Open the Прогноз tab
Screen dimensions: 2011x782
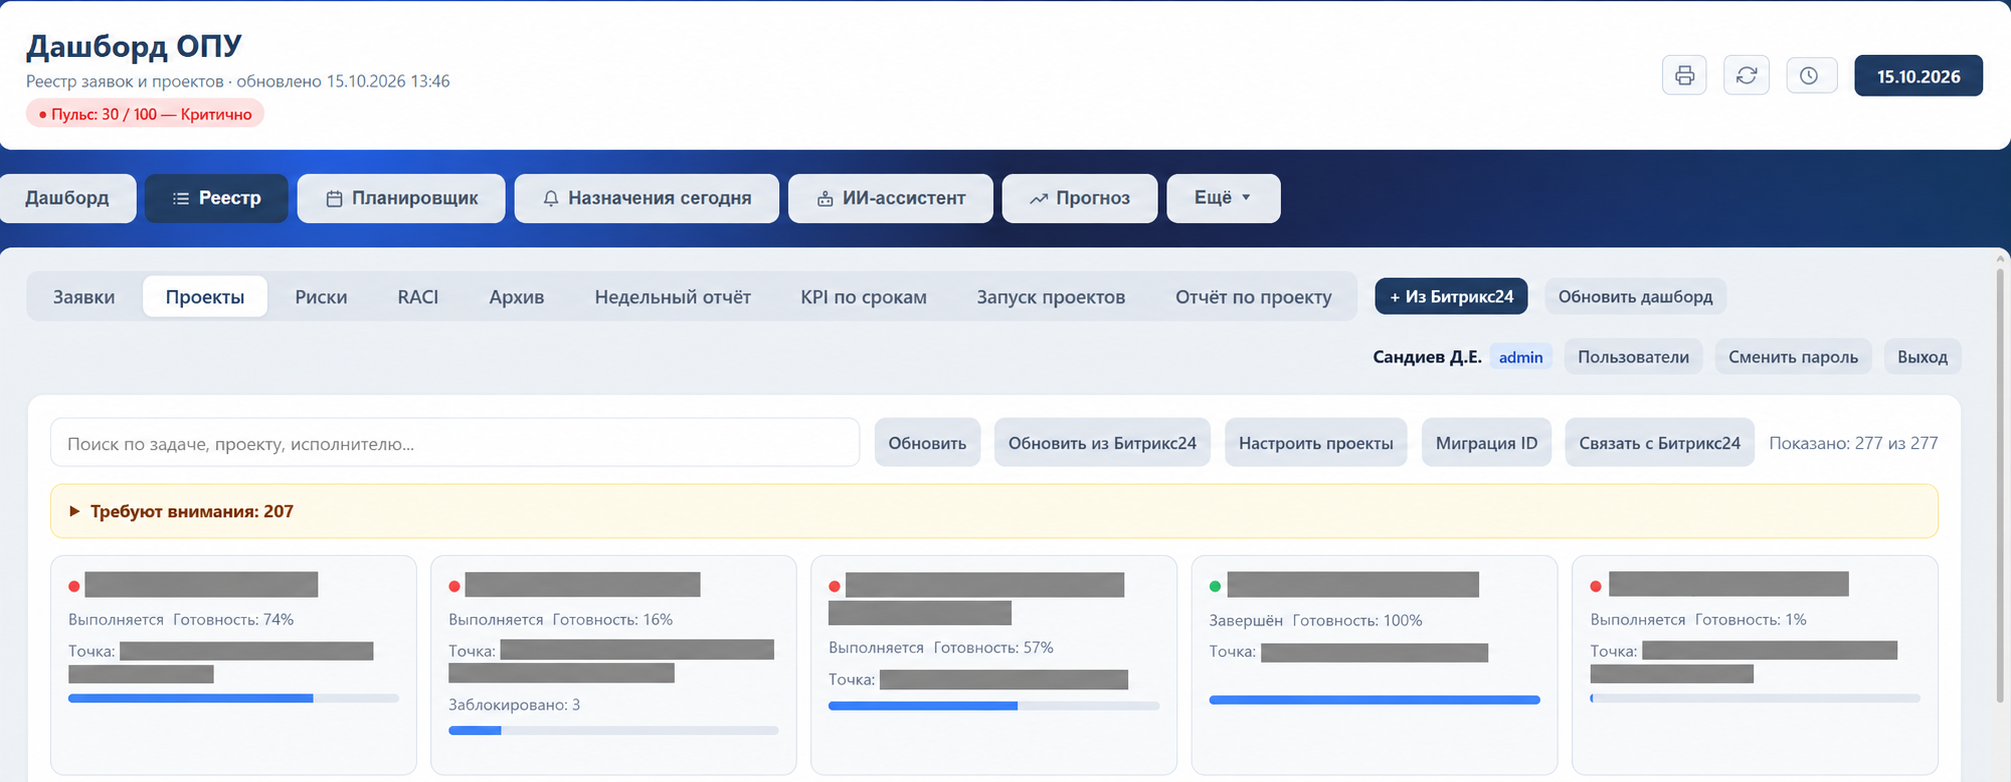point(1080,198)
